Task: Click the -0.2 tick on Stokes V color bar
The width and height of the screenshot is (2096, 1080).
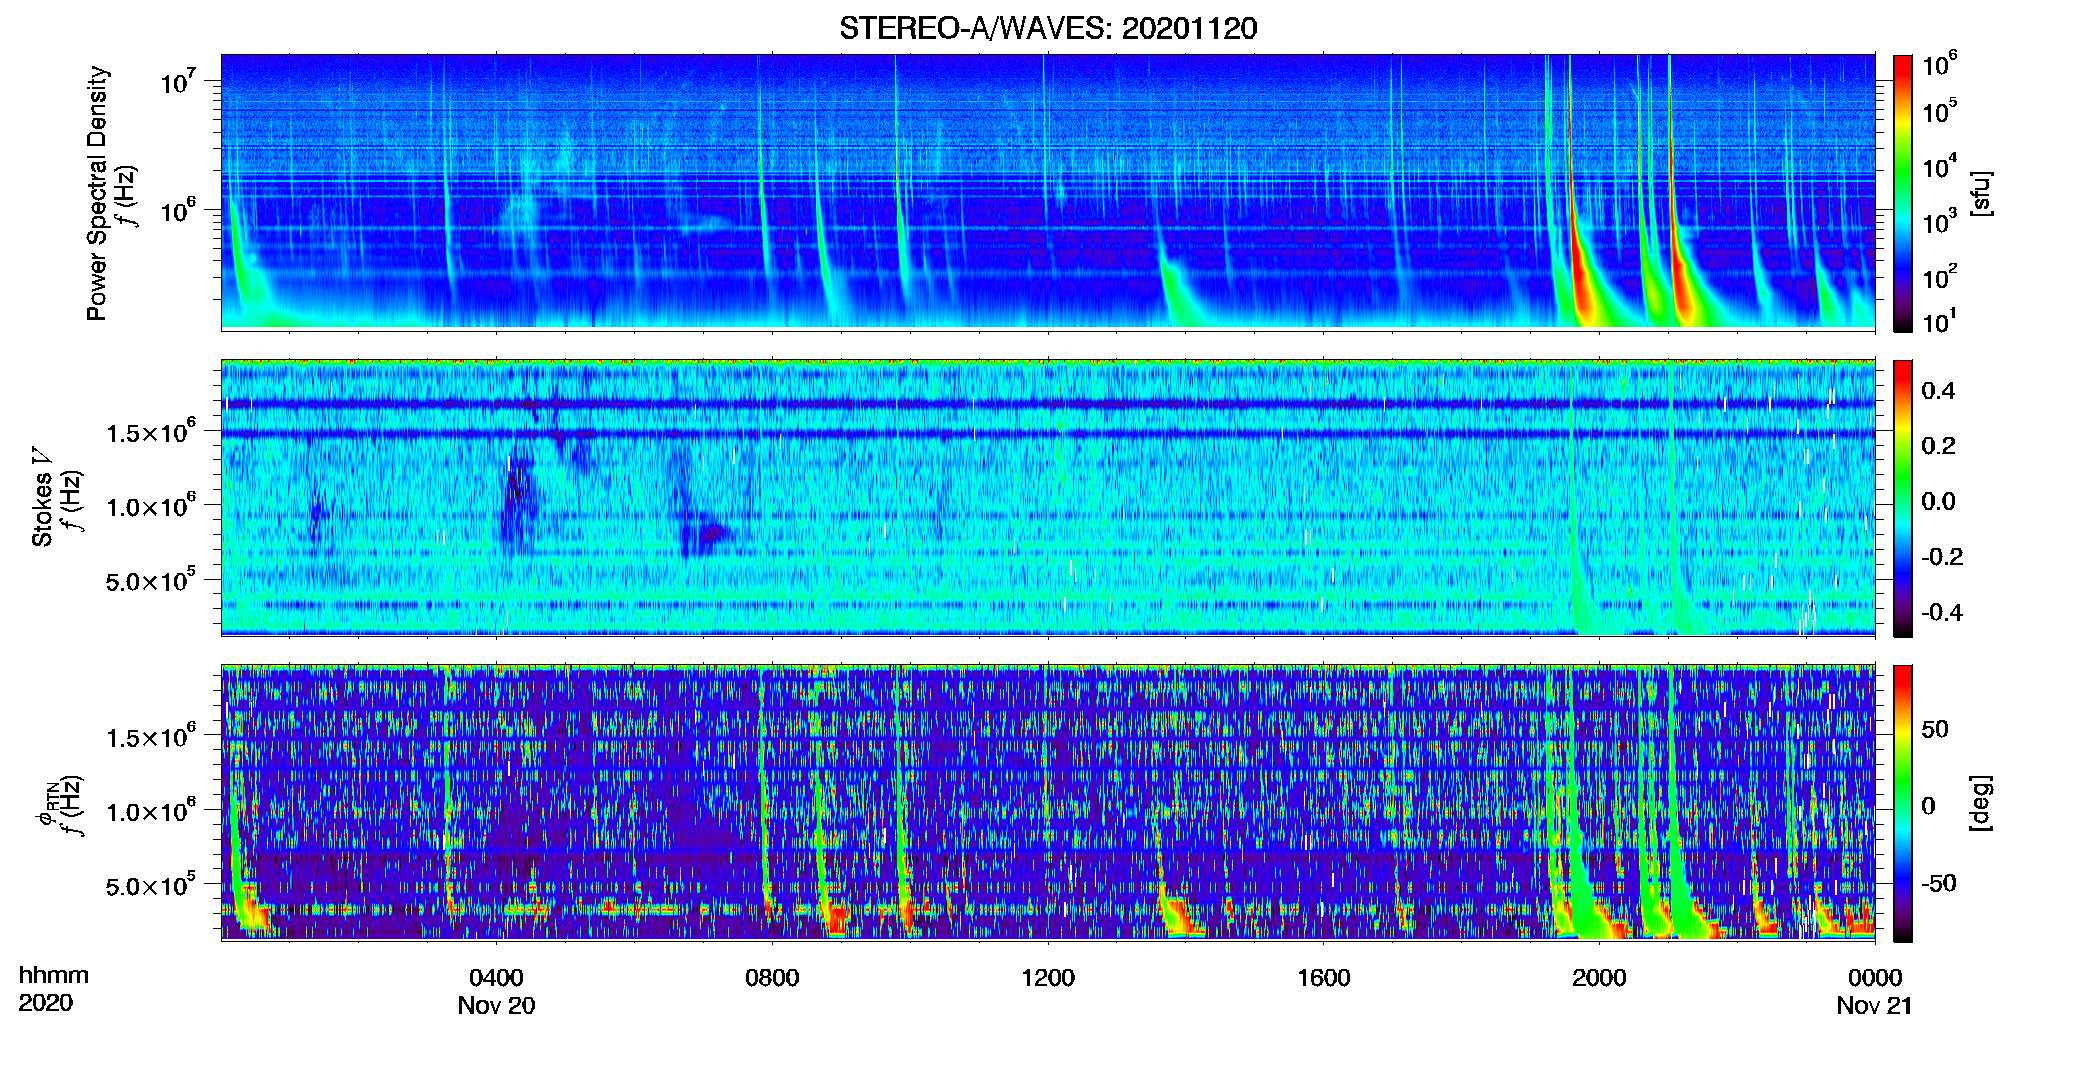Action: [1942, 556]
